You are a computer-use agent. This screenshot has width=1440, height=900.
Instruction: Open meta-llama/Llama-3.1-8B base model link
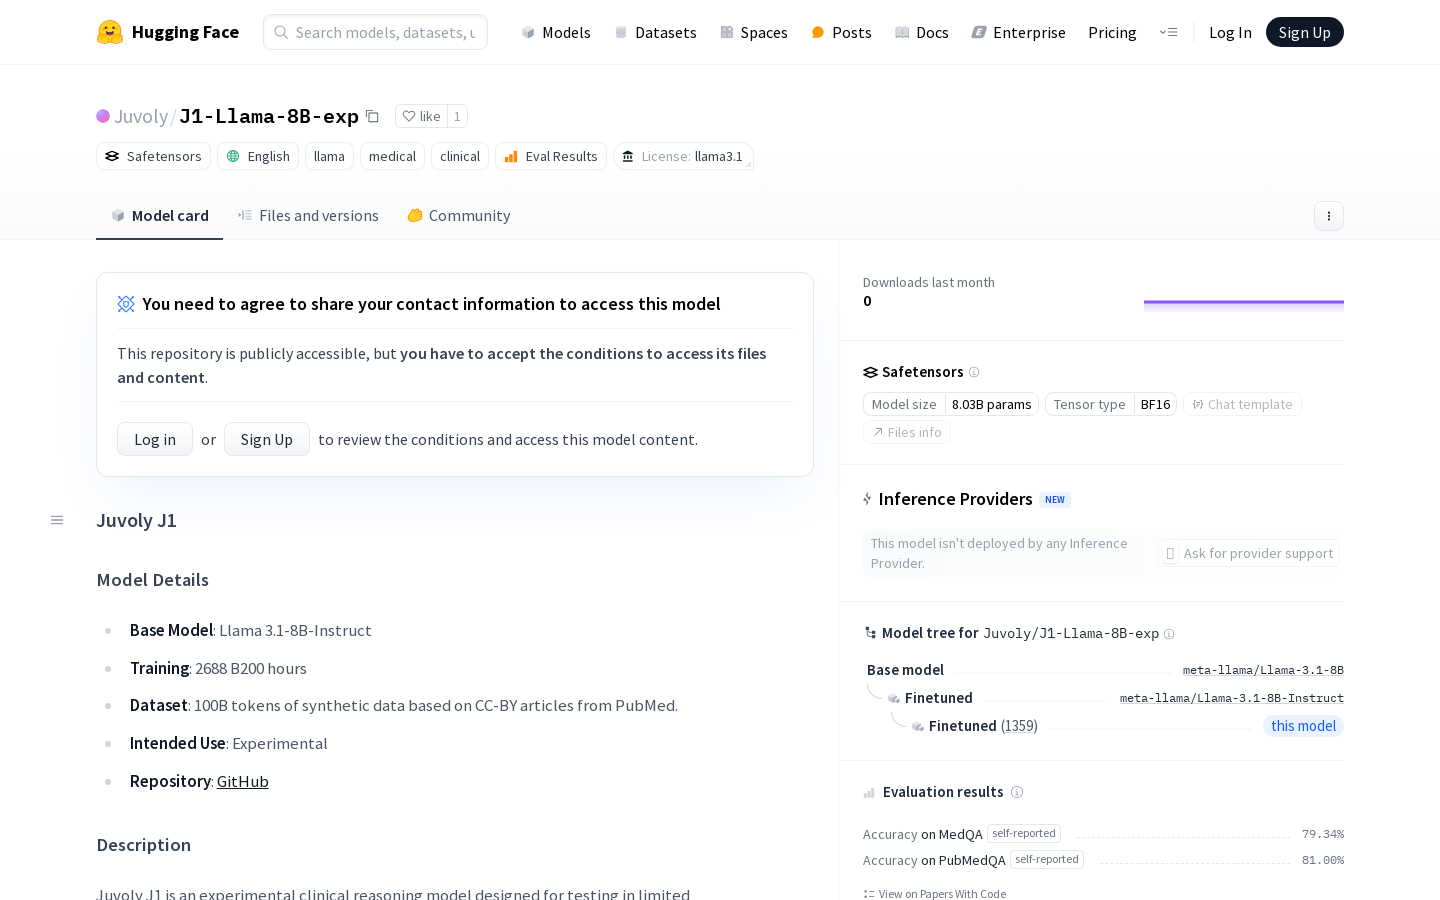[x=1263, y=670]
